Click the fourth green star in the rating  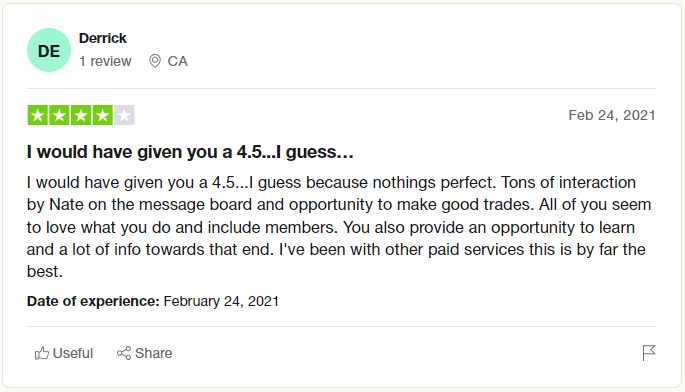[103, 115]
